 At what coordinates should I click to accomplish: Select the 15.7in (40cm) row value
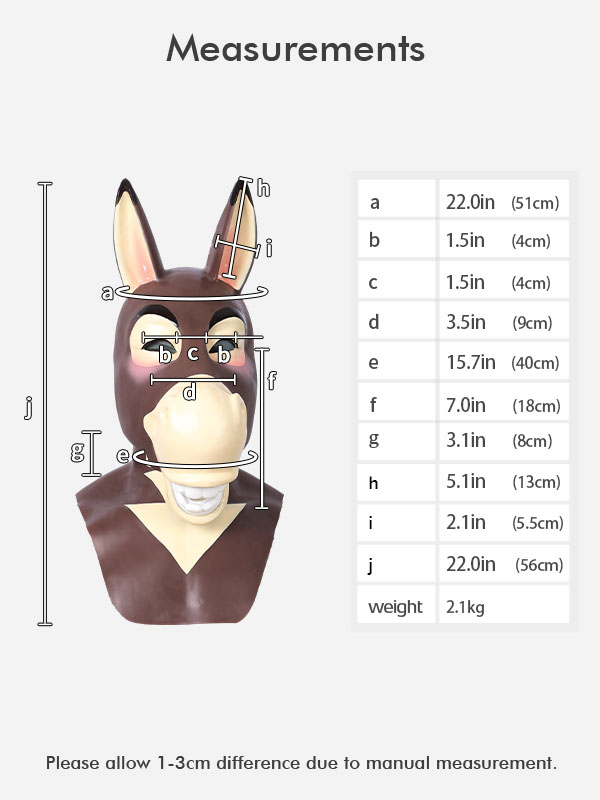pos(504,362)
